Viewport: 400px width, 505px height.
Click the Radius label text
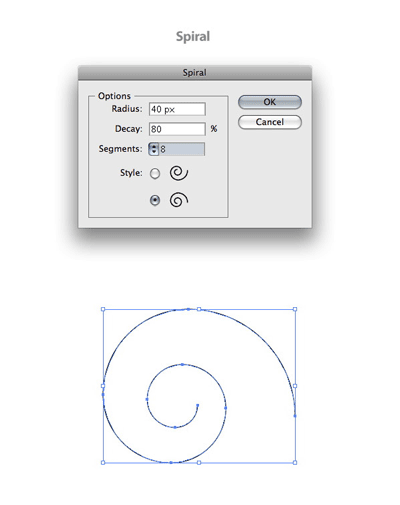[127, 109]
